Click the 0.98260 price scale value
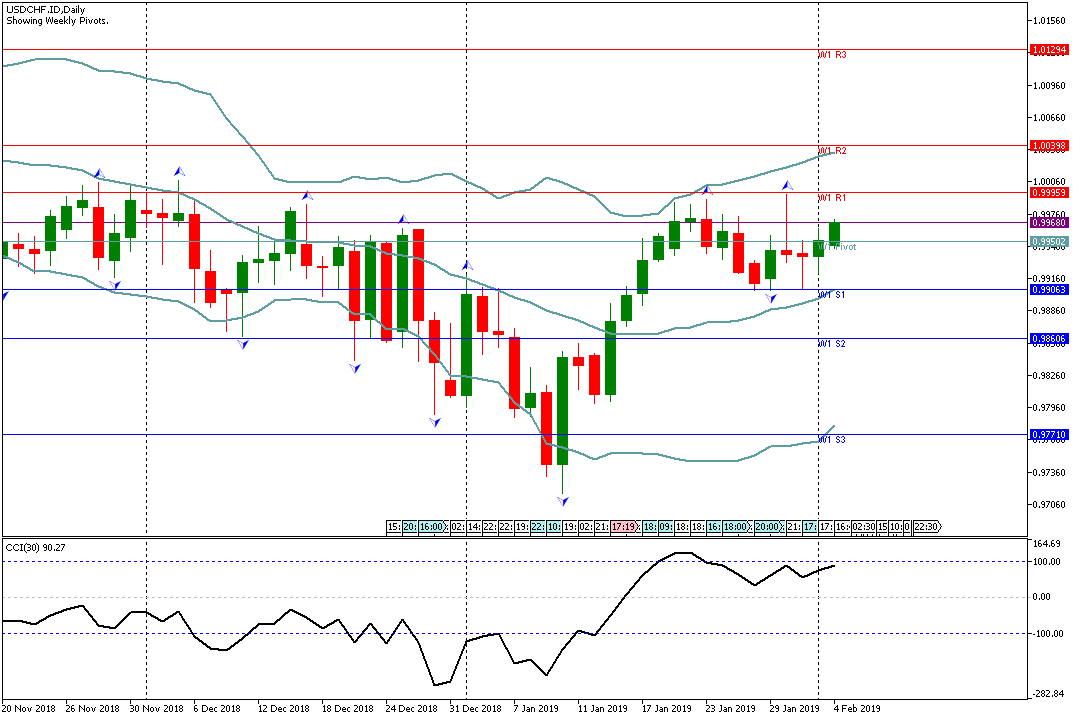Image resolution: width=1080 pixels, height=720 pixels. click(1049, 376)
